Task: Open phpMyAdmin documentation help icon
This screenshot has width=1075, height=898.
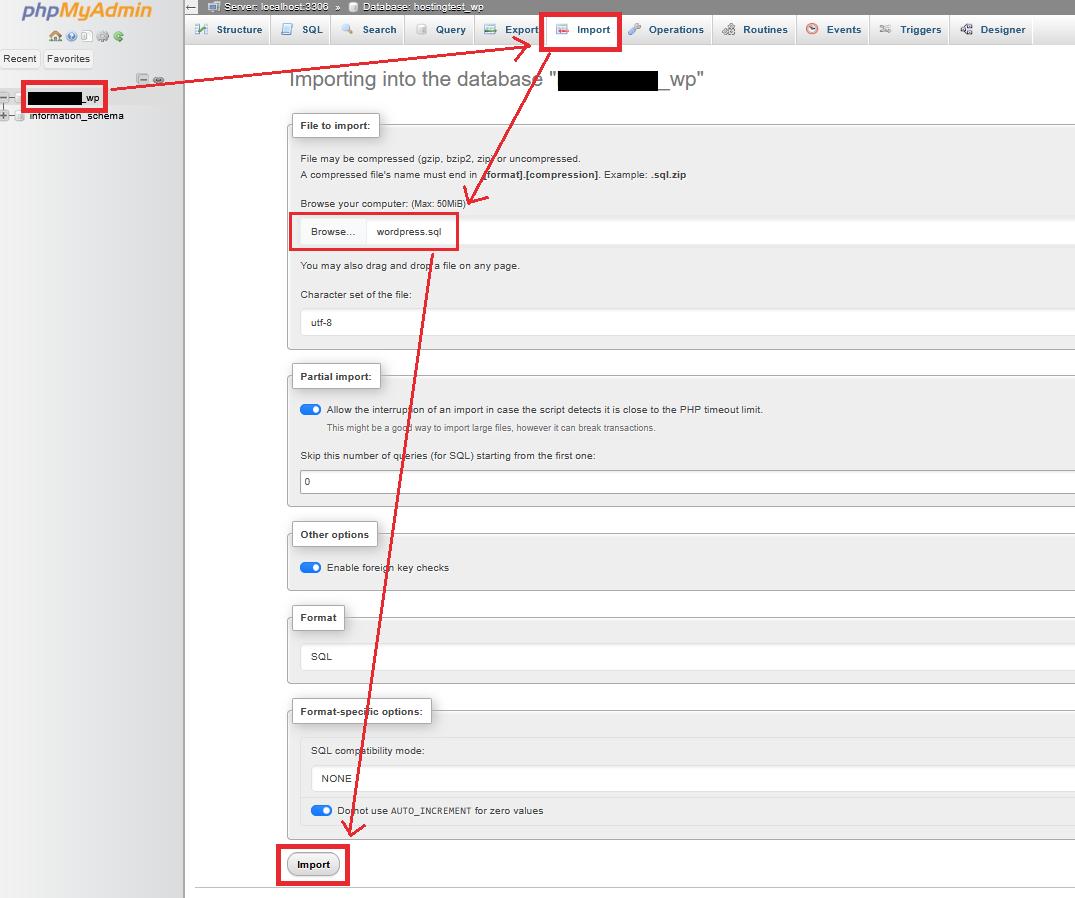Action: 72,36
